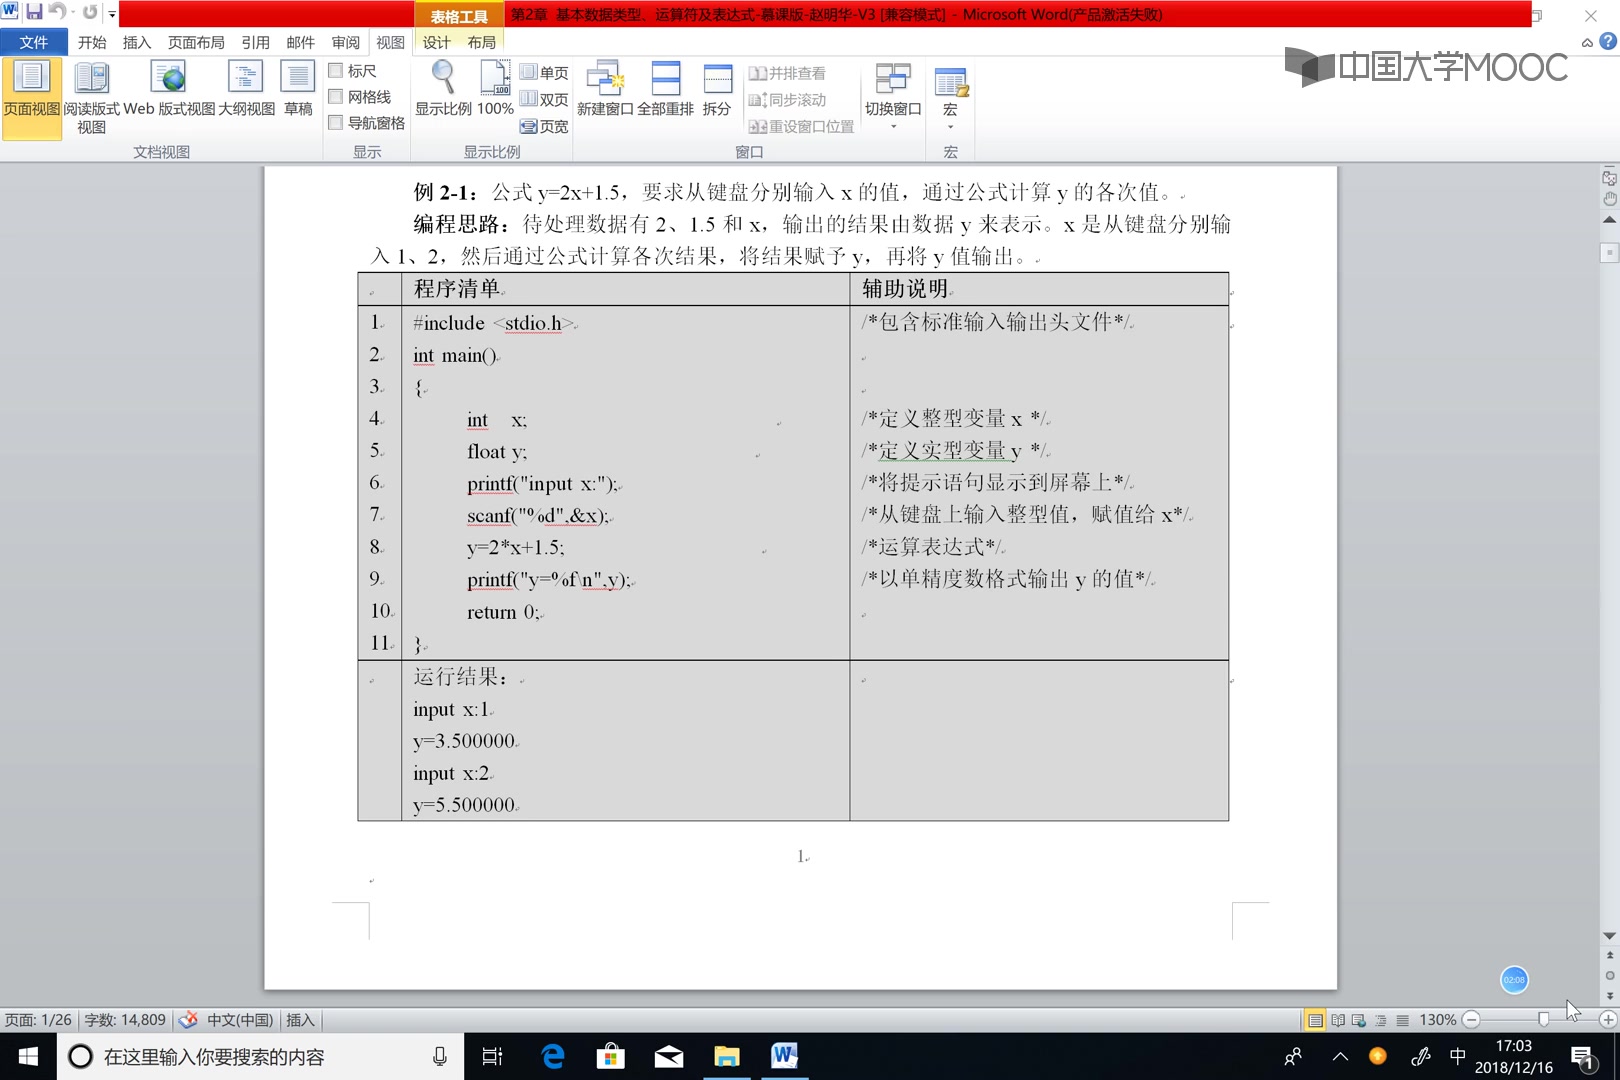Create a 新建窗口 new window
The height and width of the screenshot is (1080, 1620).
click(x=605, y=90)
